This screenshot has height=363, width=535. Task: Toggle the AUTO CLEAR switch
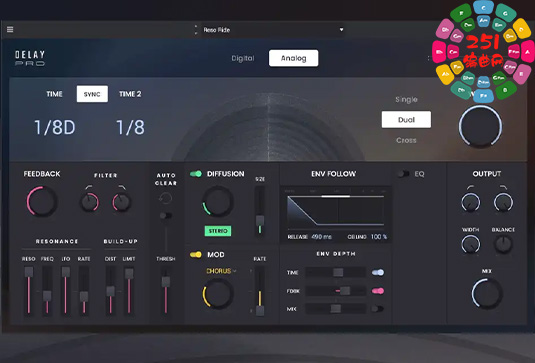point(165,215)
